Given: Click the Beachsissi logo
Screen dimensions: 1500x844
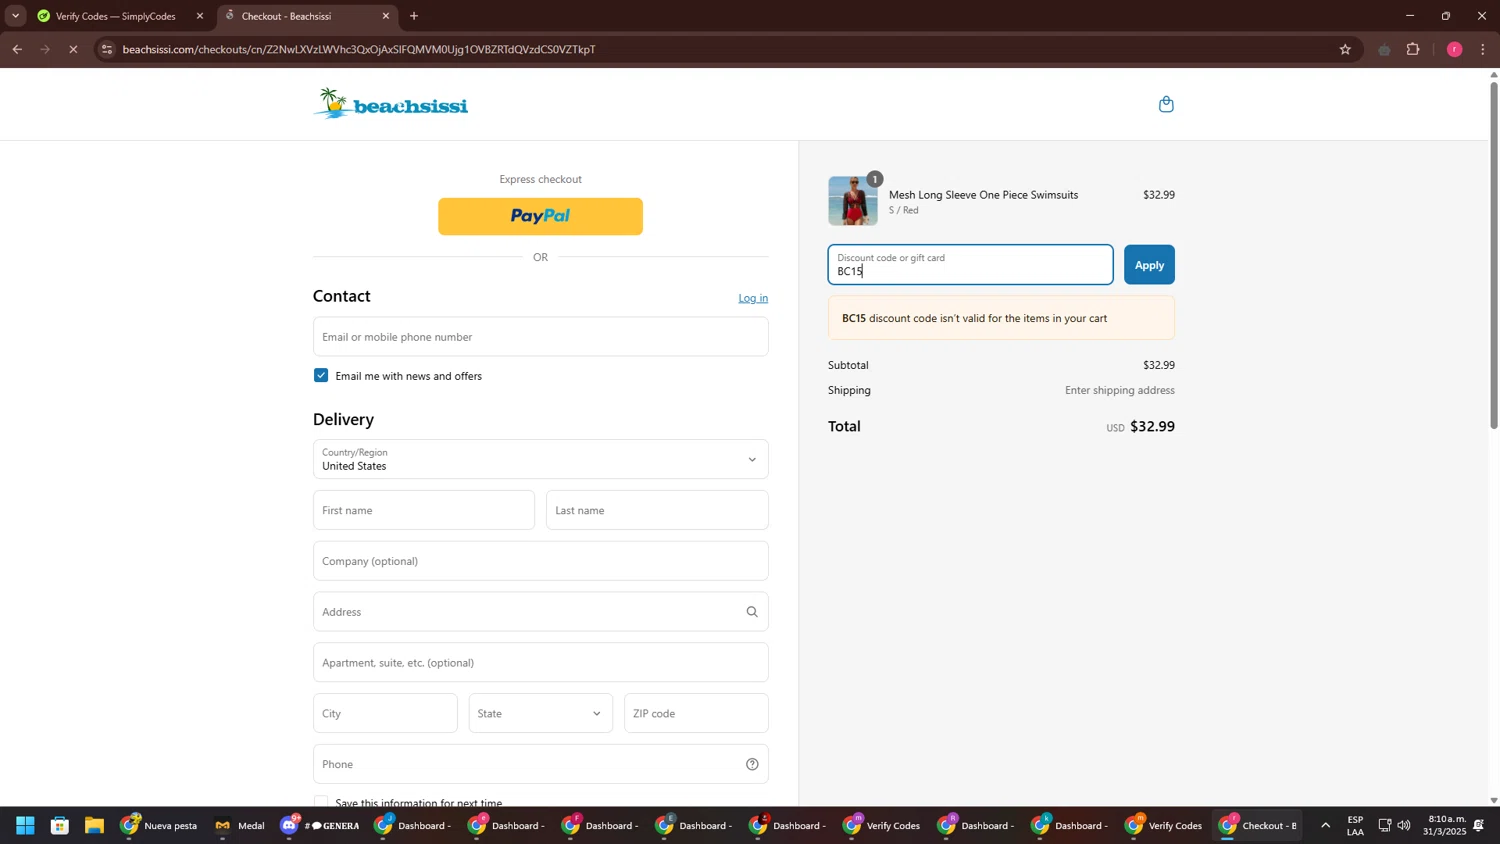Looking at the screenshot, I should point(391,104).
